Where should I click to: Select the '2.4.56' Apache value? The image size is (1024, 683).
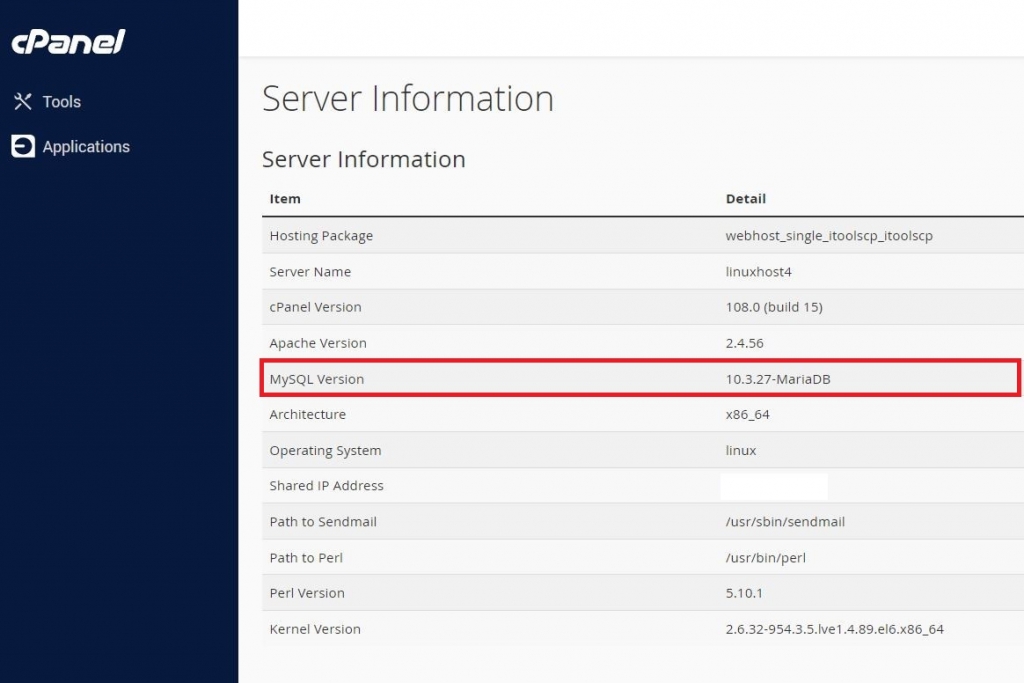(x=744, y=343)
